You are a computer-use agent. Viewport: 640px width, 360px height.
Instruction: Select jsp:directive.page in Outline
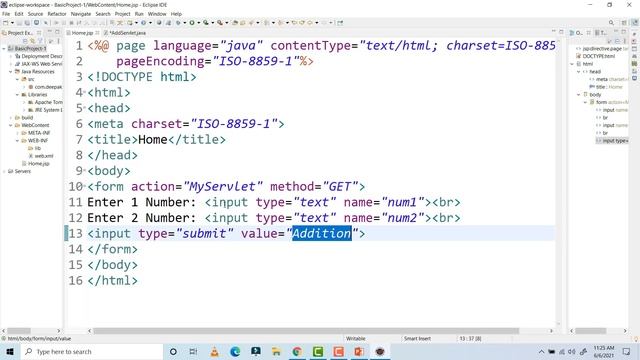[602, 49]
